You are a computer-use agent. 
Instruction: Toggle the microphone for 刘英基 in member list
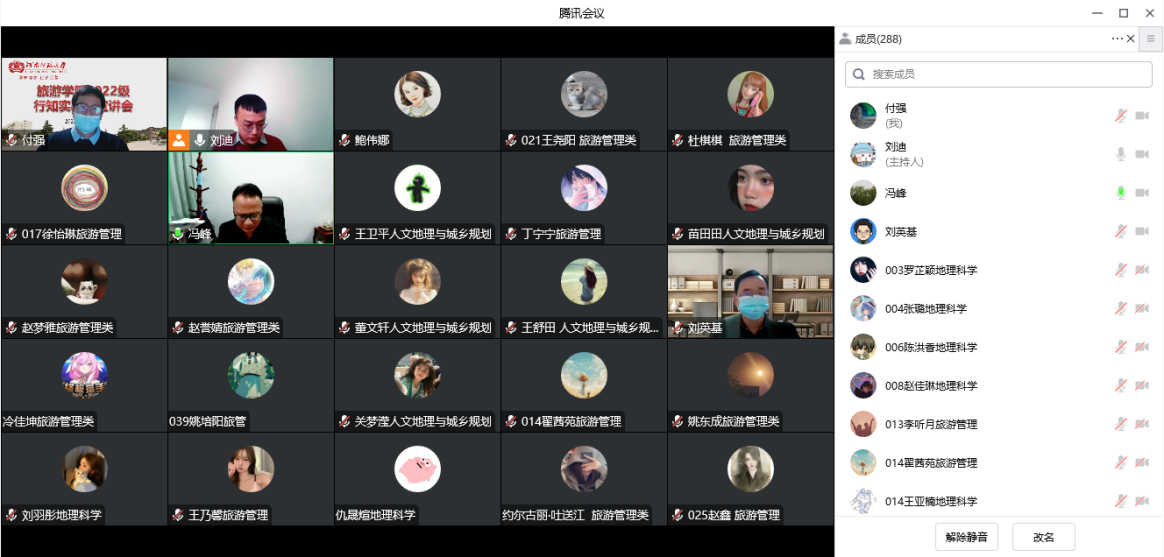tap(1121, 231)
